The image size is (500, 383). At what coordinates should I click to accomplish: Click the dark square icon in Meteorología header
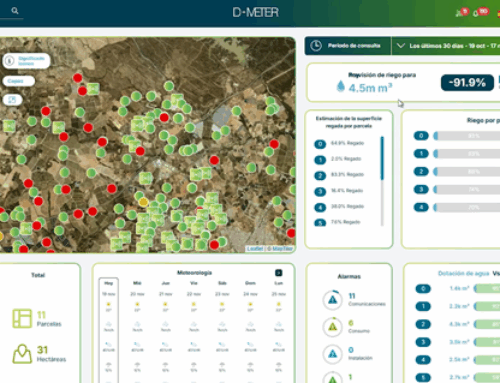pos(279,273)
